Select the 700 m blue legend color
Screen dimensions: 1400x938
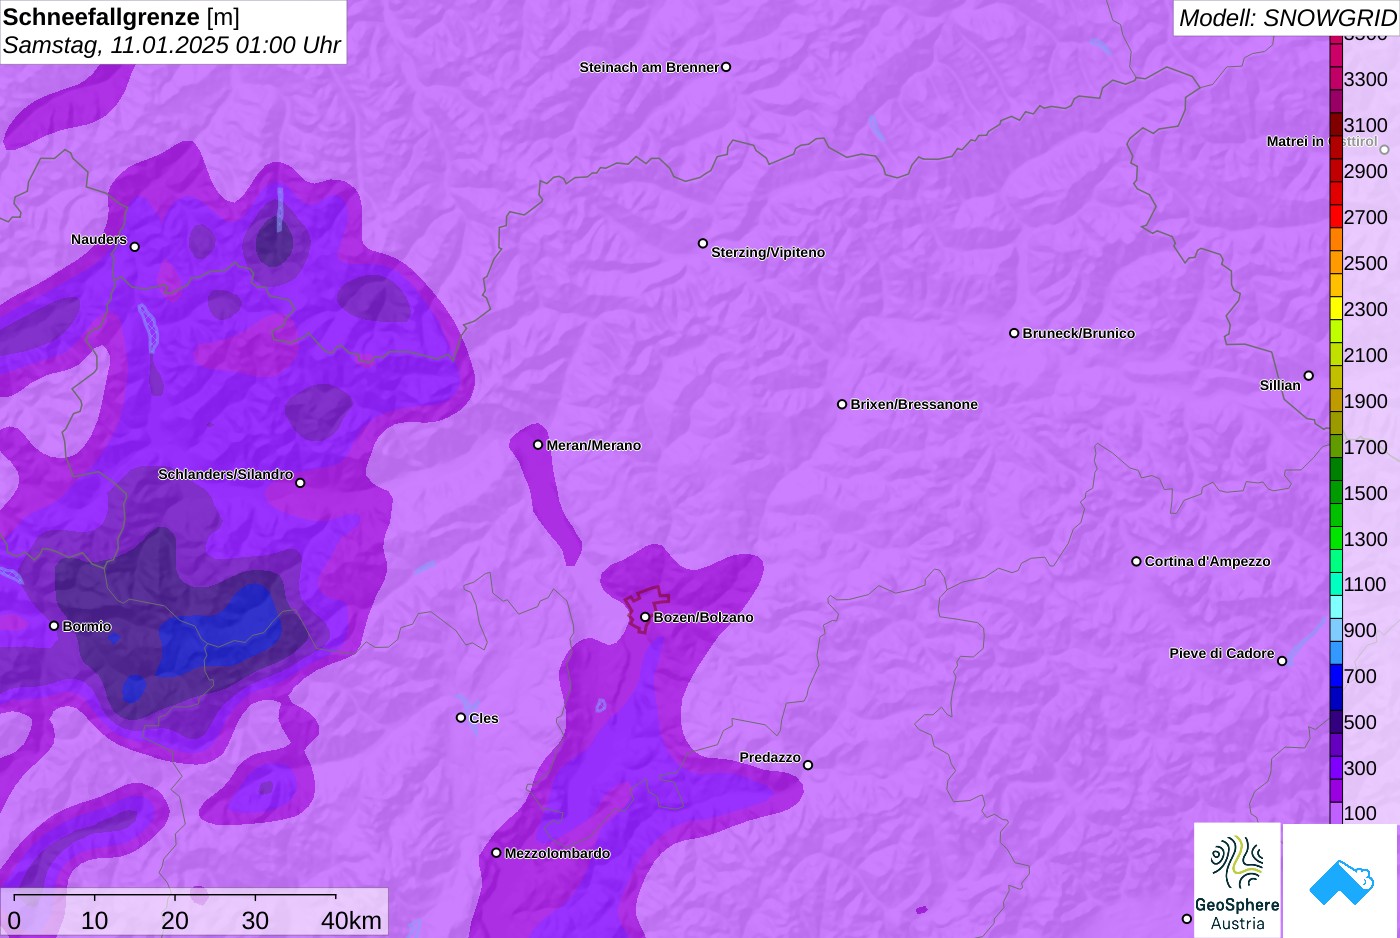click(x=1336, y=676)
